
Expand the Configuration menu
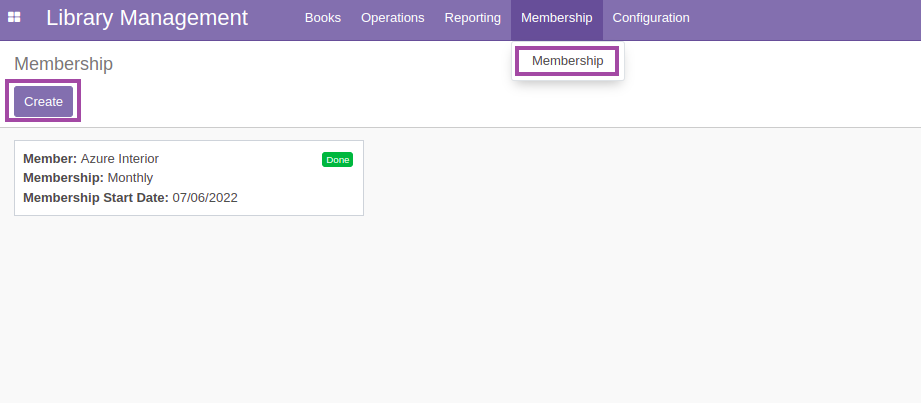pyautogui.click(x=651, y=18)
